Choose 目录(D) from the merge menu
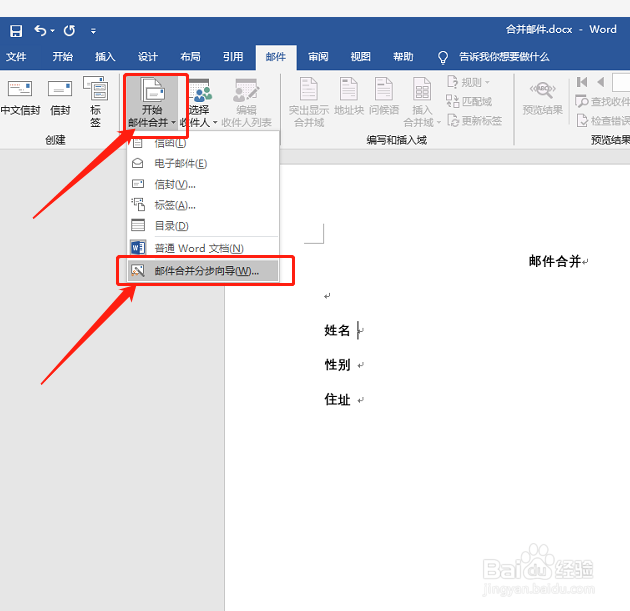 pyautogui.click(x=202, y=226)
